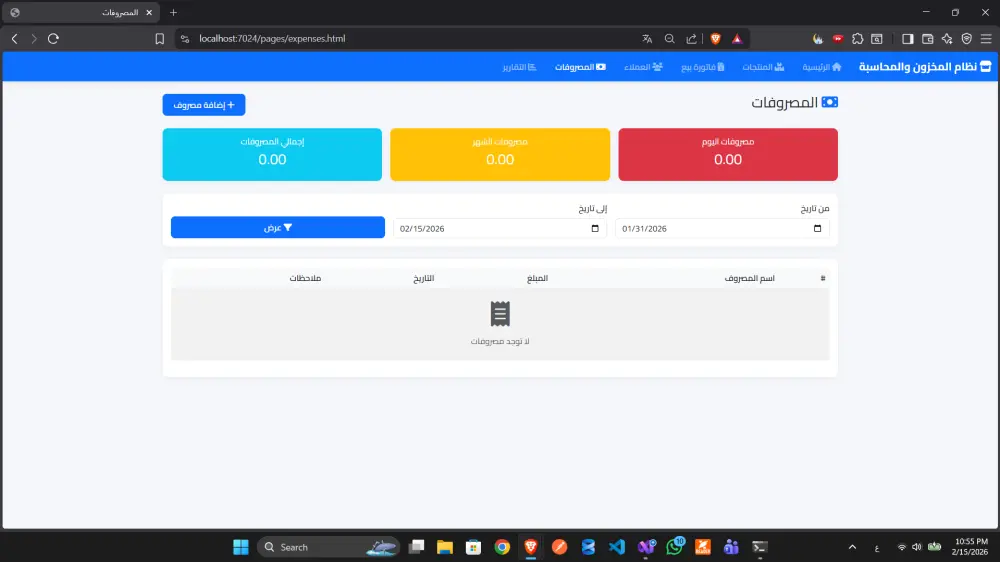Click the taskbar Search box
The height and width of the screenshot is (562, 1000).
tap(328, 547)
